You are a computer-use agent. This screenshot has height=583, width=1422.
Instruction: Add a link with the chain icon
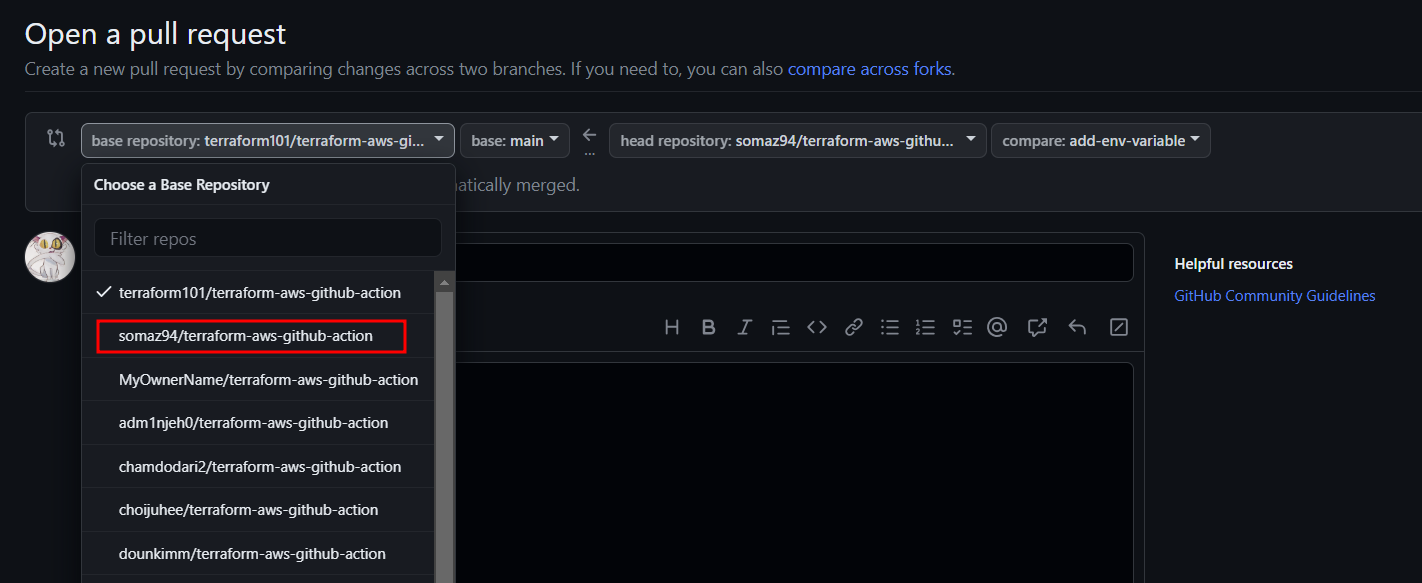click(853, 327)
